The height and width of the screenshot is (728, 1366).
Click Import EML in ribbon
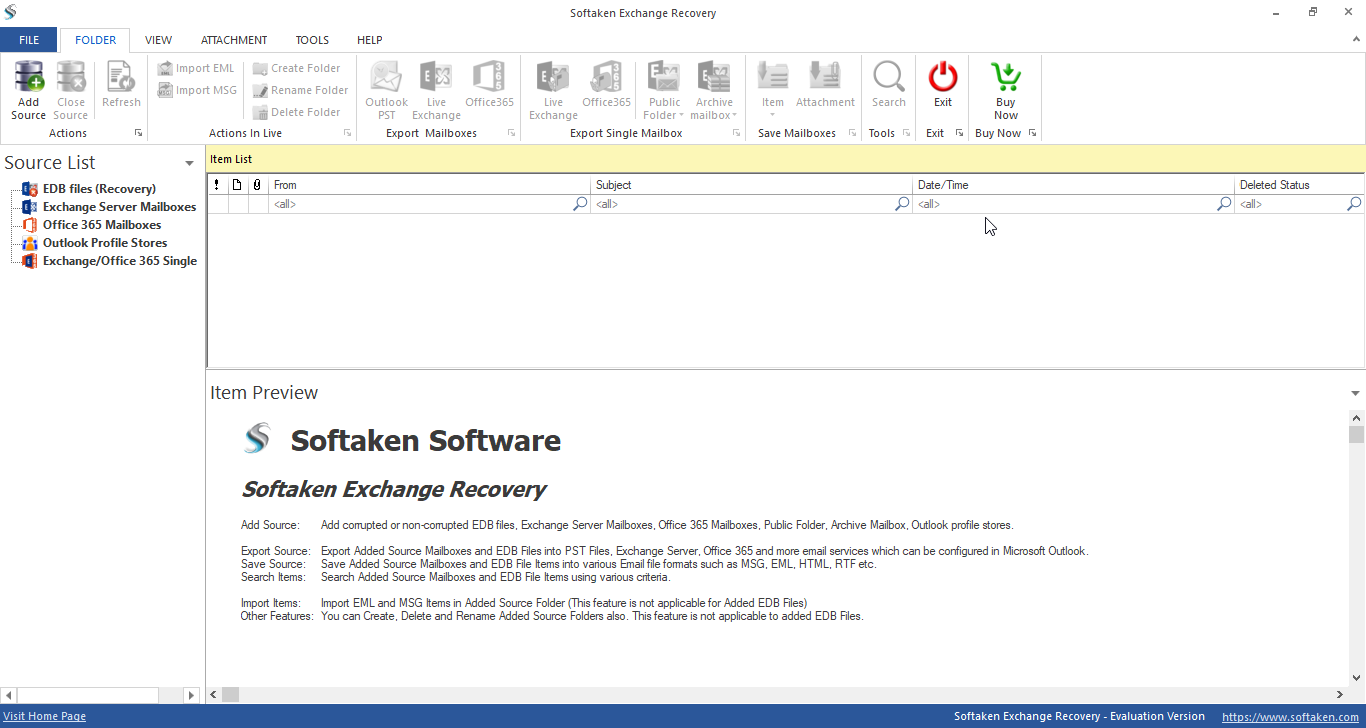coord(196,68)
